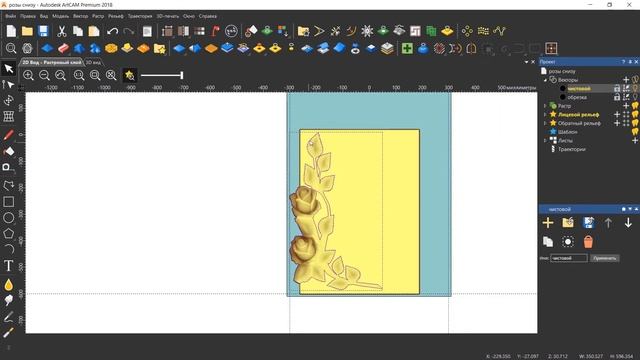Click the Zoom in magnifier in view toolbar
This screenshot has height=360, width=640.
click(x=28, y=75)
